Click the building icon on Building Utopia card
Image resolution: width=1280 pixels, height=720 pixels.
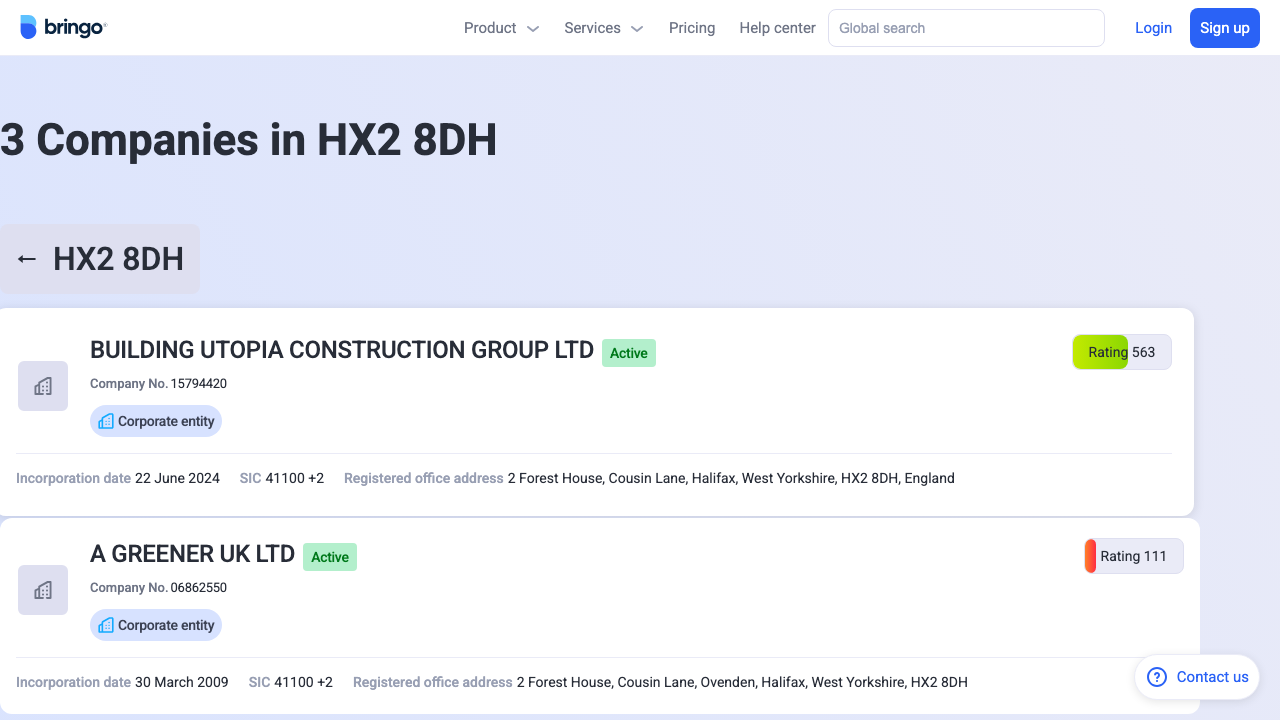[42, 385]
